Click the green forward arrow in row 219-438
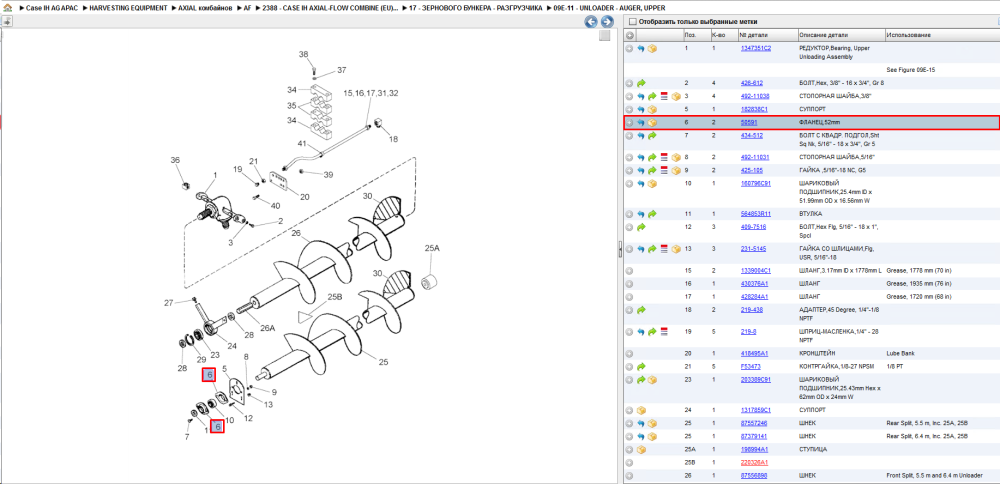The width and height of the screenshot is (1000, 484). coord(642,310)
